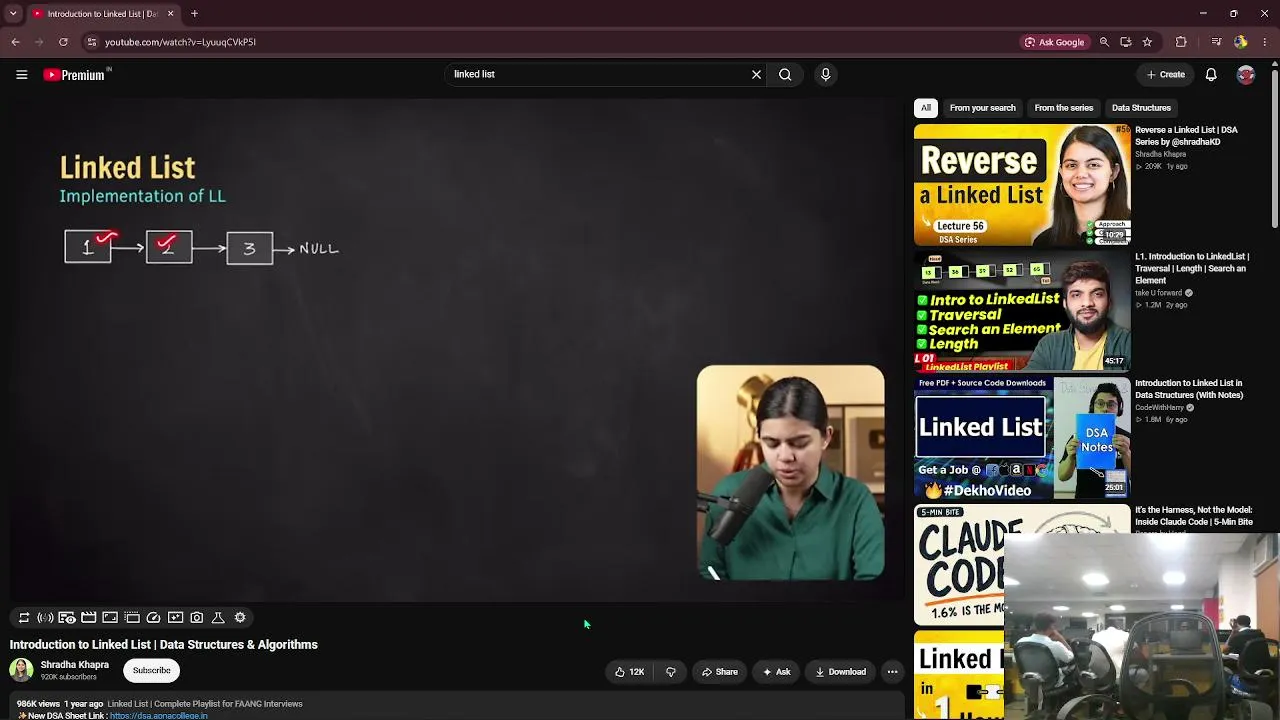Viewport: 1280px width, 720px height.
Task: Expand the tab search chevron
Action: (13, 14)
